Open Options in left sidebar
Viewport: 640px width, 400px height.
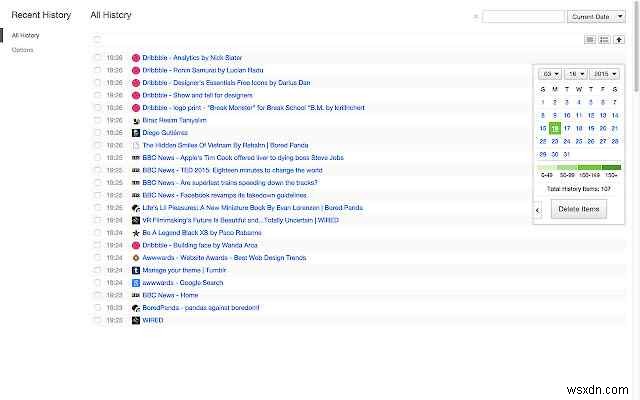point(22,50)
